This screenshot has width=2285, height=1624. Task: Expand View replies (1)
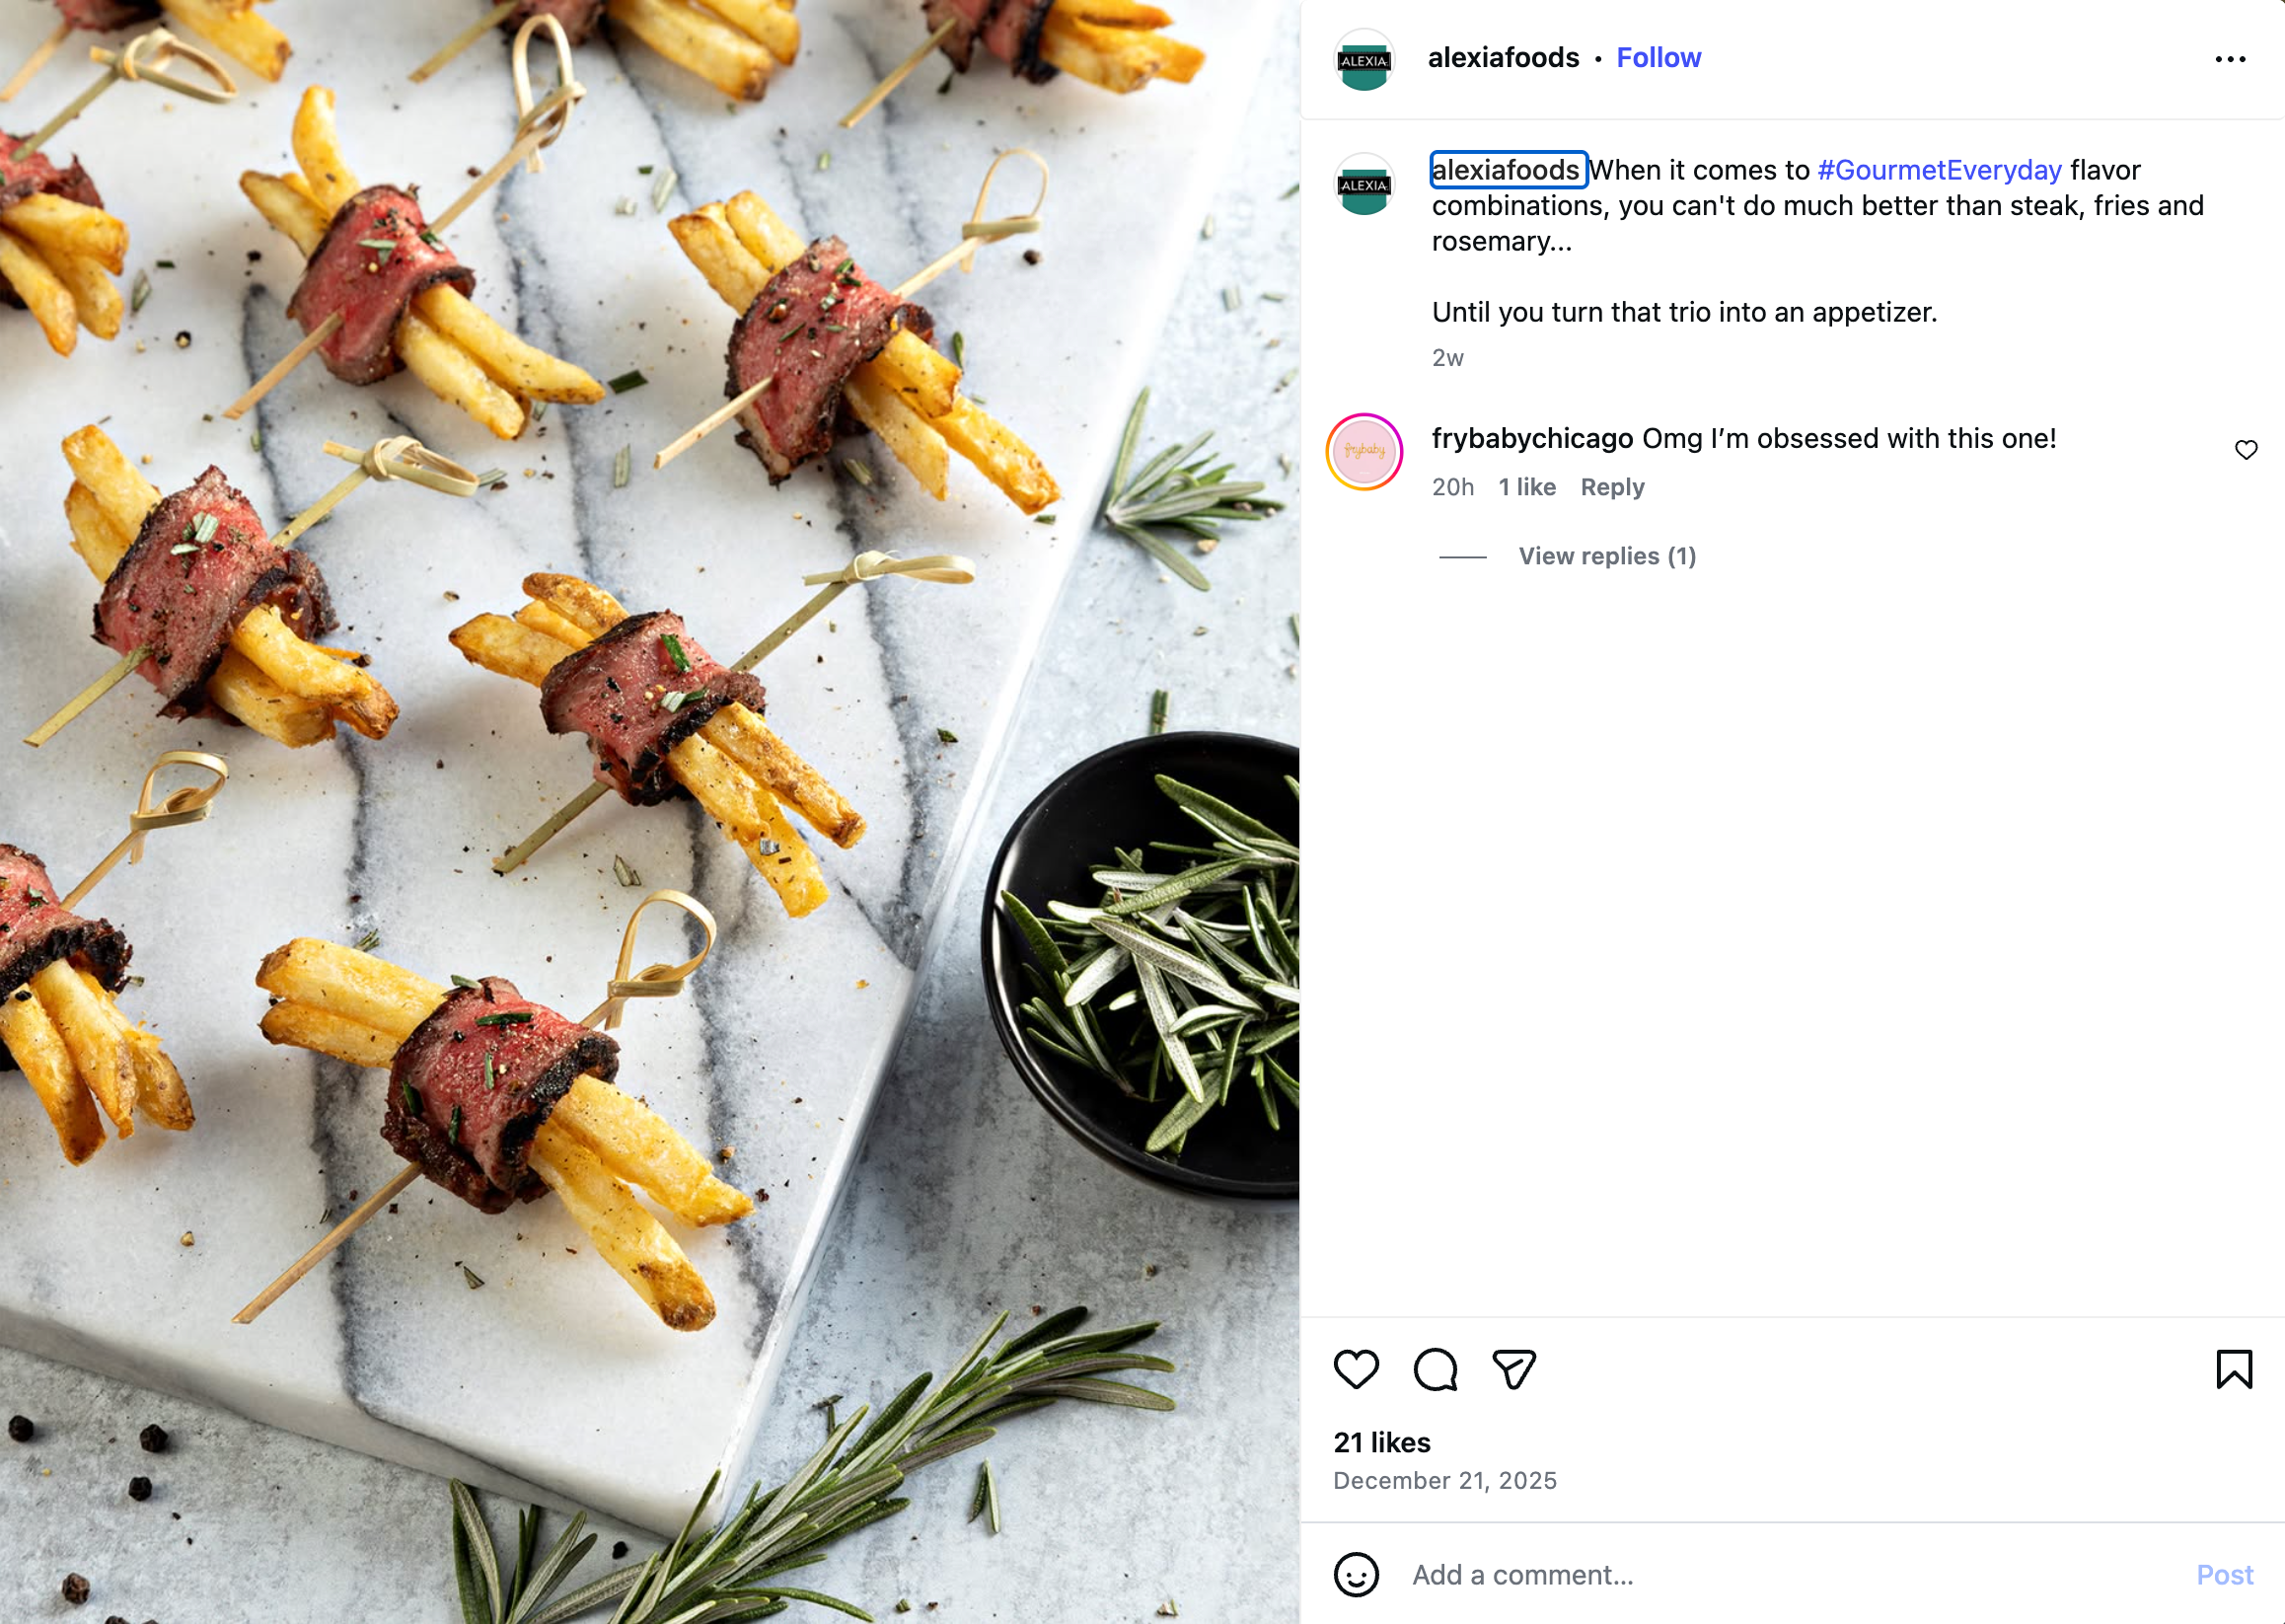pos(1606,556)
